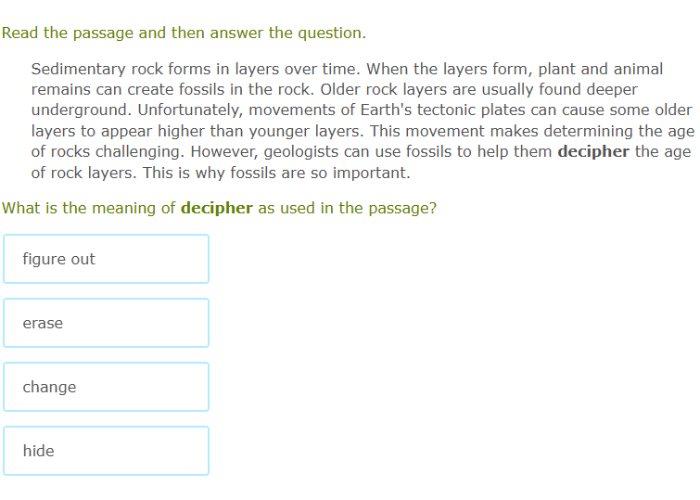
Task: Select the "hide" answer choice
Action: [106, 451]
